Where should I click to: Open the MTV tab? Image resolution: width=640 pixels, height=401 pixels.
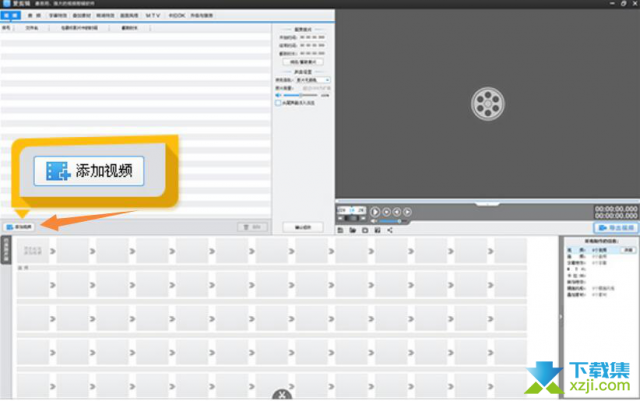tap(153, 16)
